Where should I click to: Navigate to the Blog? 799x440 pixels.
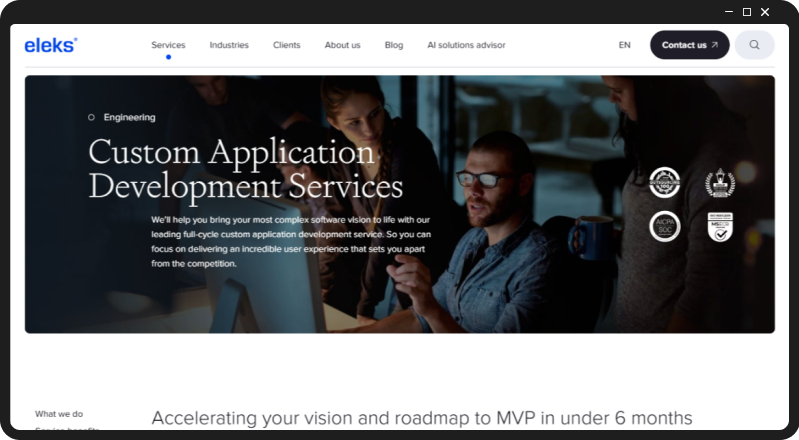pyautogui.click(x=394, y=45)
